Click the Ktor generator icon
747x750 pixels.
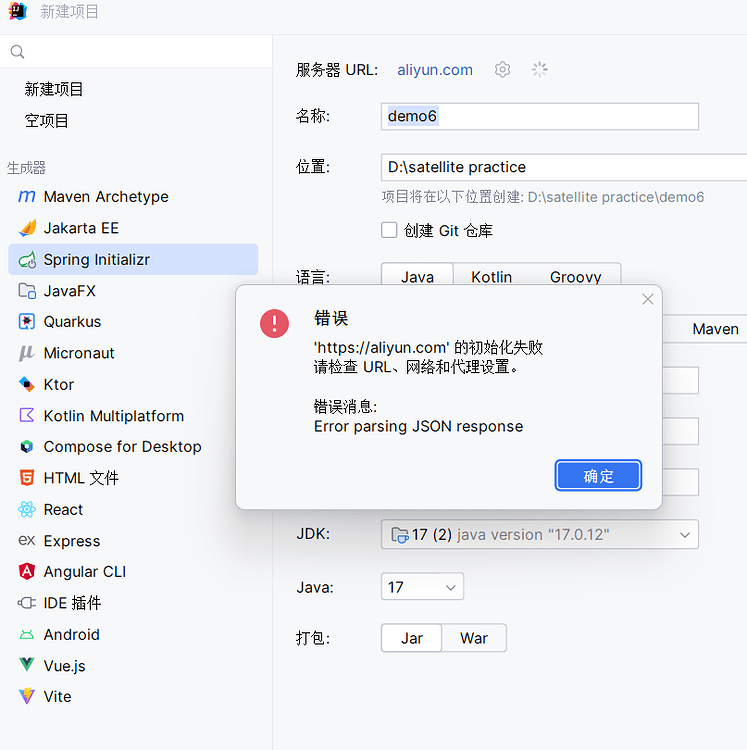(x=27, y=385)
